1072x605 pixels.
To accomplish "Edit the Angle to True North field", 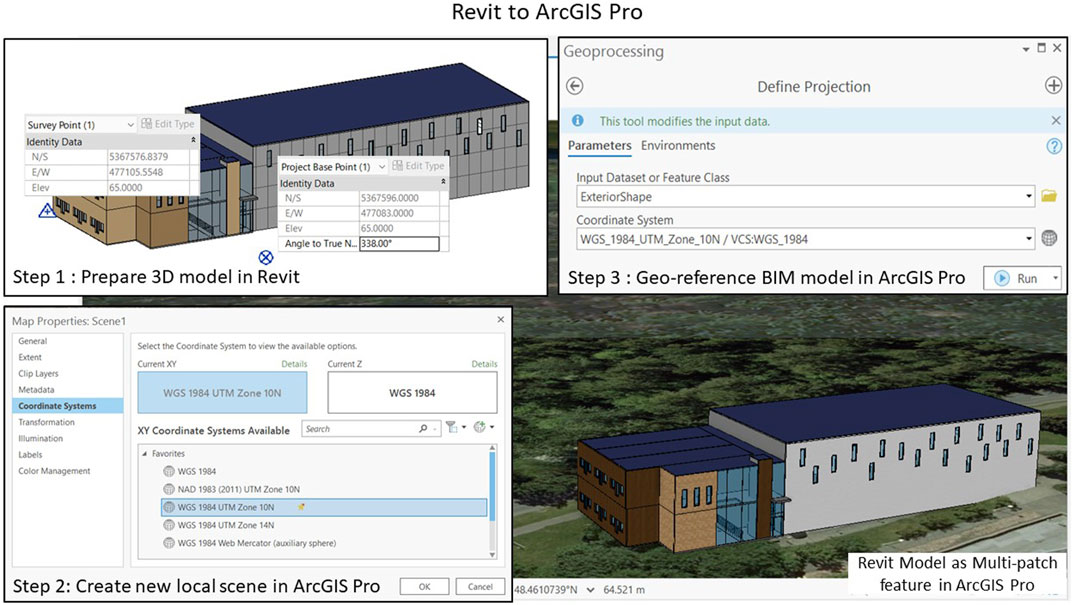I will coord(399,243).
